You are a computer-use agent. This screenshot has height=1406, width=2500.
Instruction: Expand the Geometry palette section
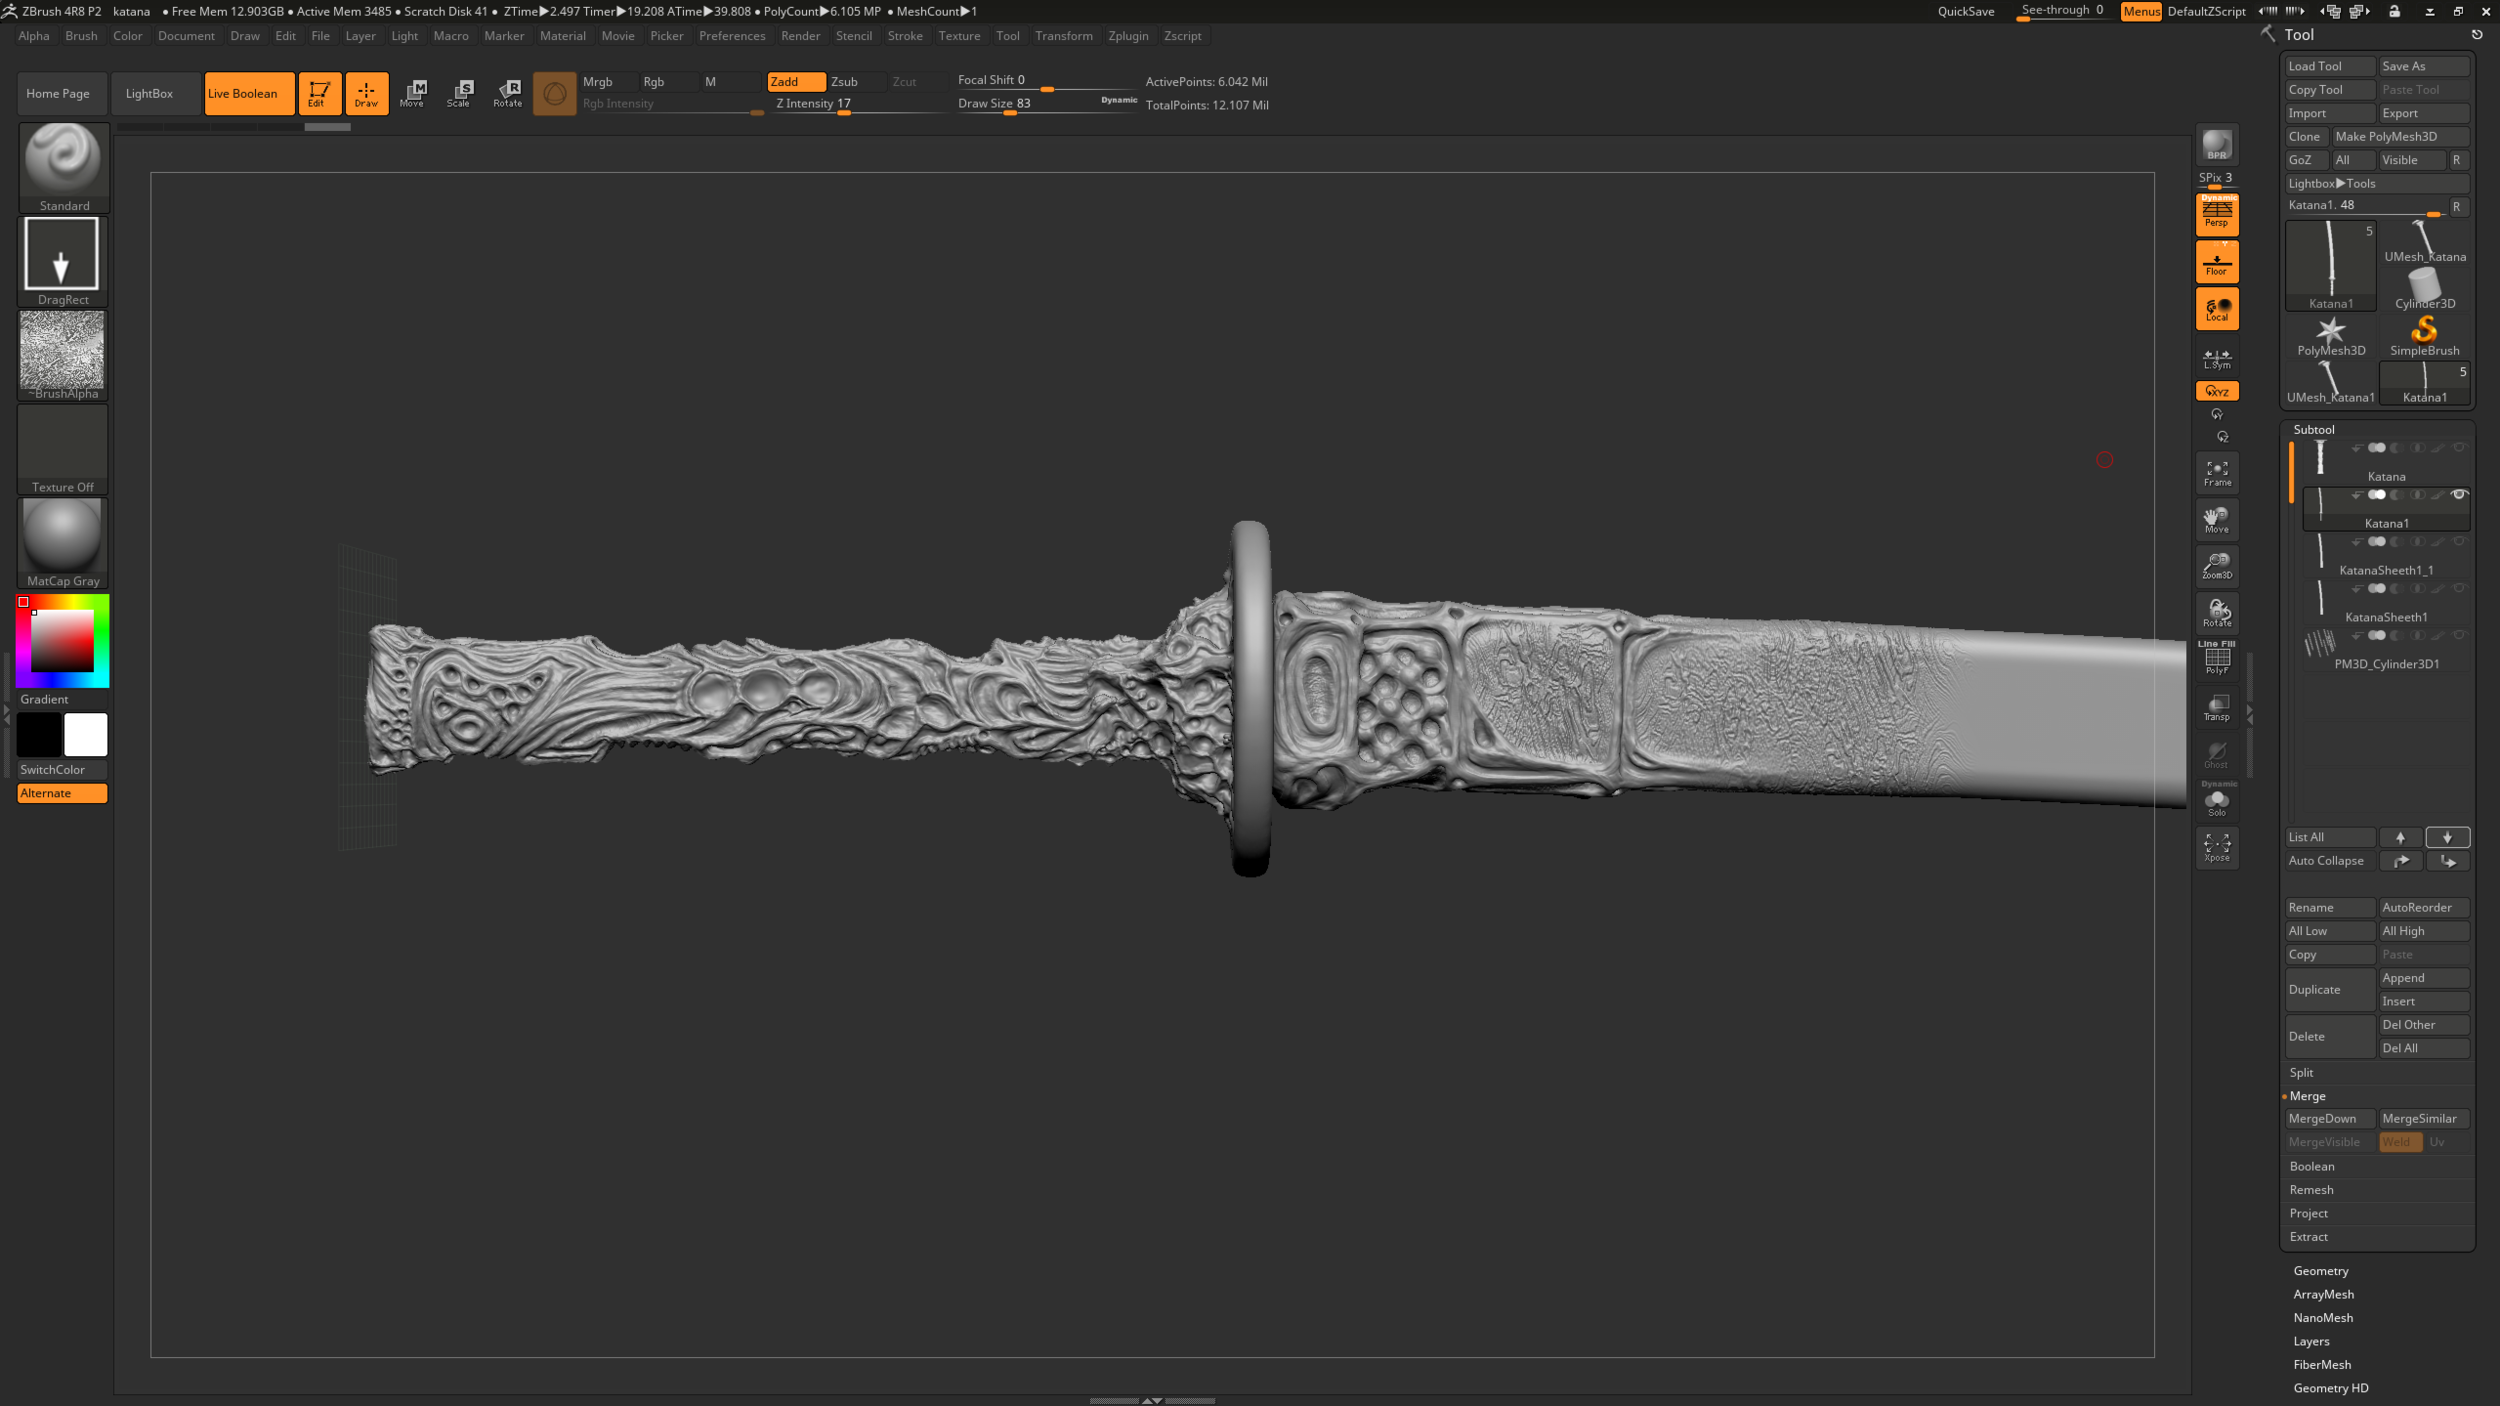[x=2320, y=1271]
